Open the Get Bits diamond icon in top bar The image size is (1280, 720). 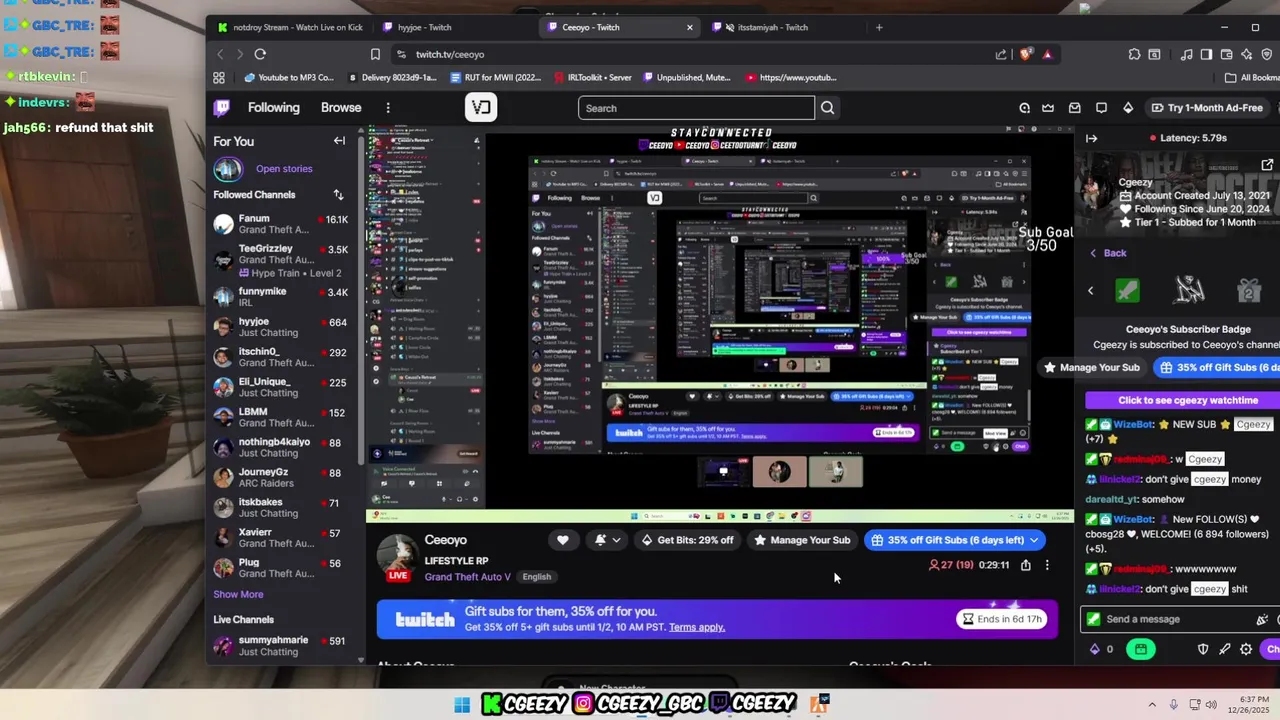click(1128, 108)
